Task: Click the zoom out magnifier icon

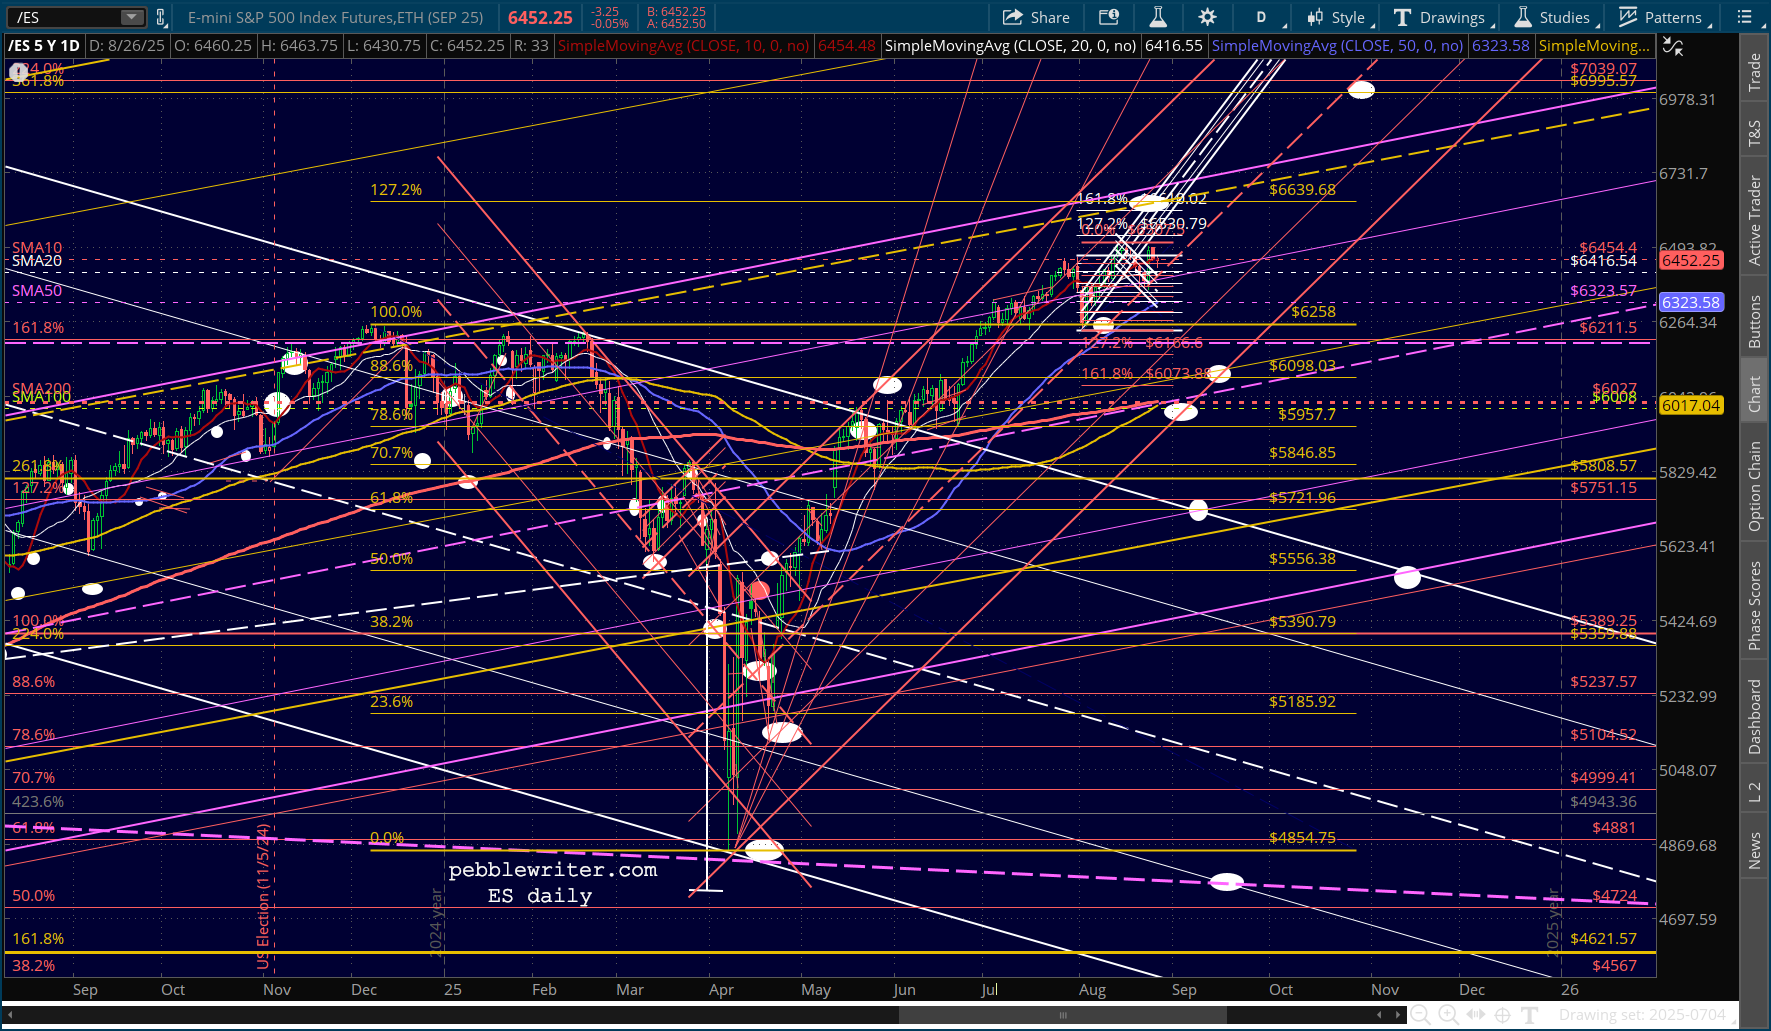Action: tap(1420, 1015)
